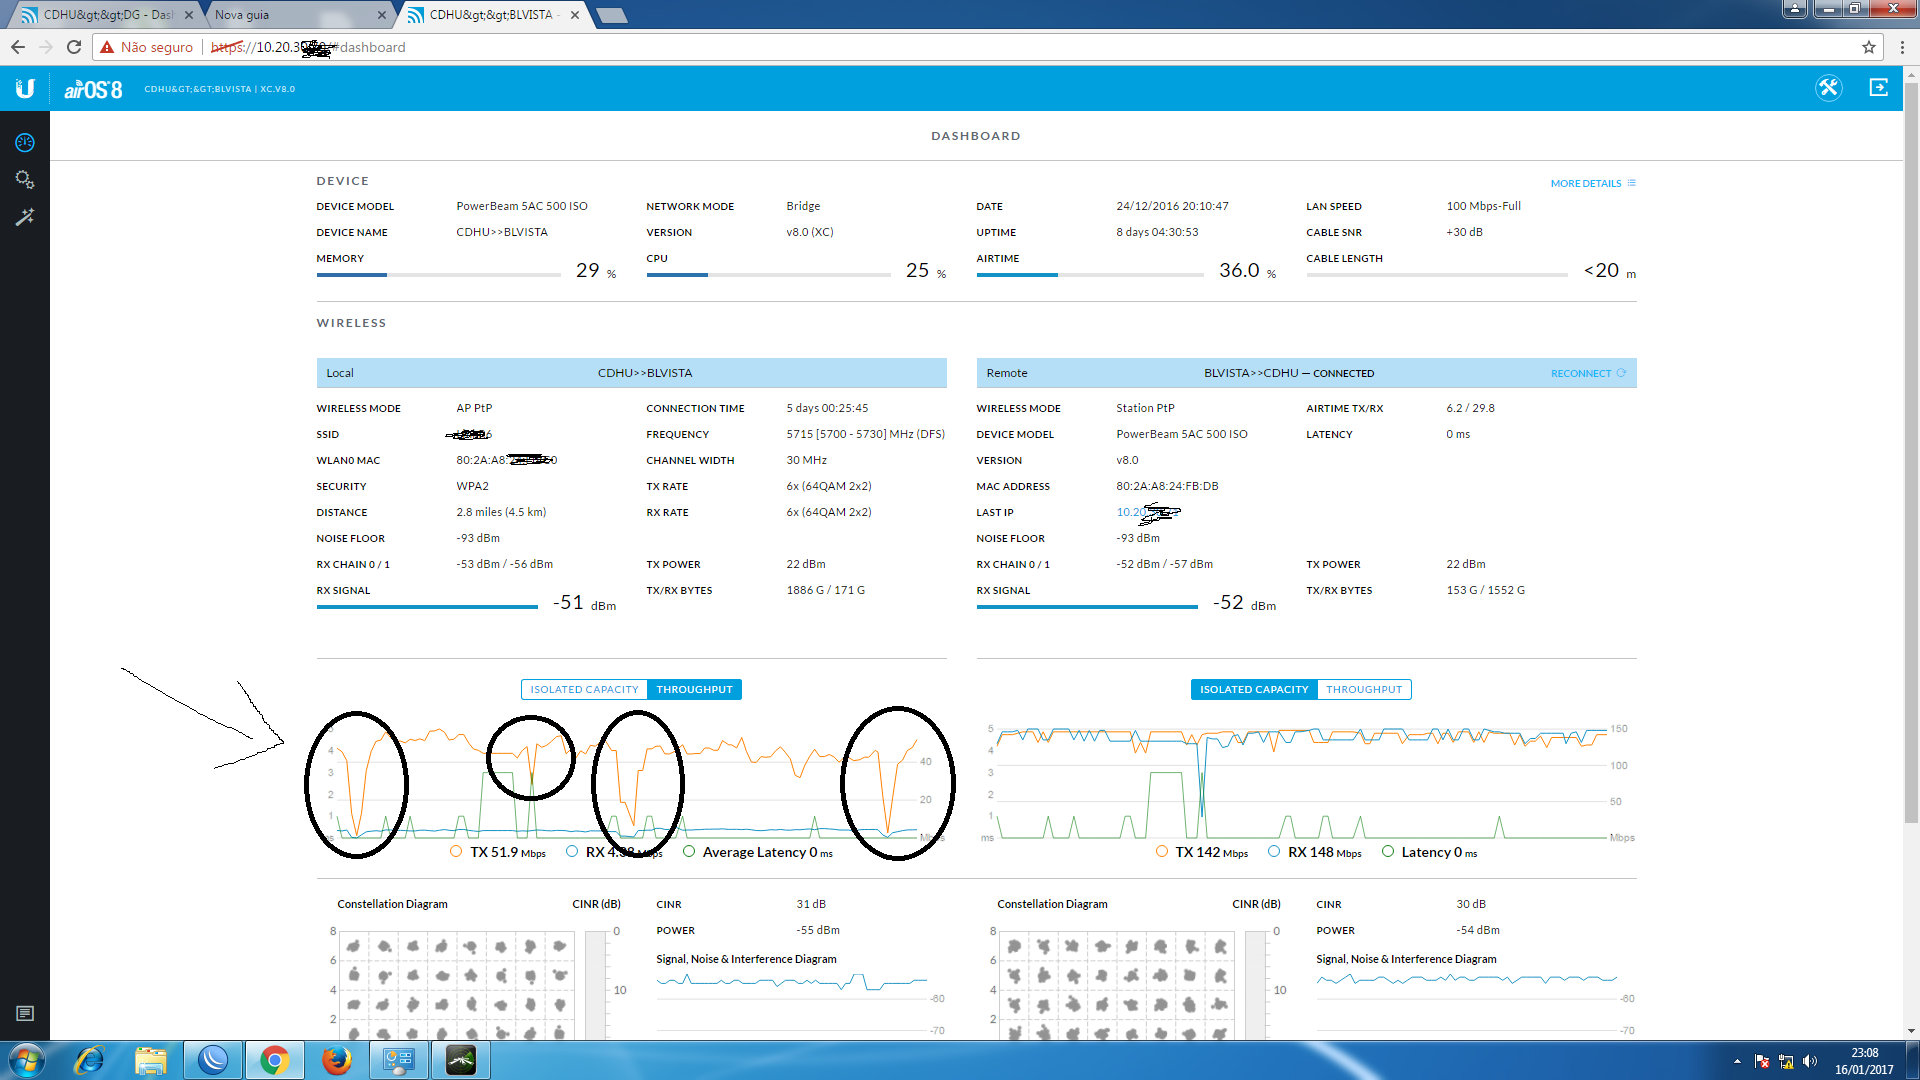
Task: Open the wizard wand sidebar icon
Action: point(25,217)
